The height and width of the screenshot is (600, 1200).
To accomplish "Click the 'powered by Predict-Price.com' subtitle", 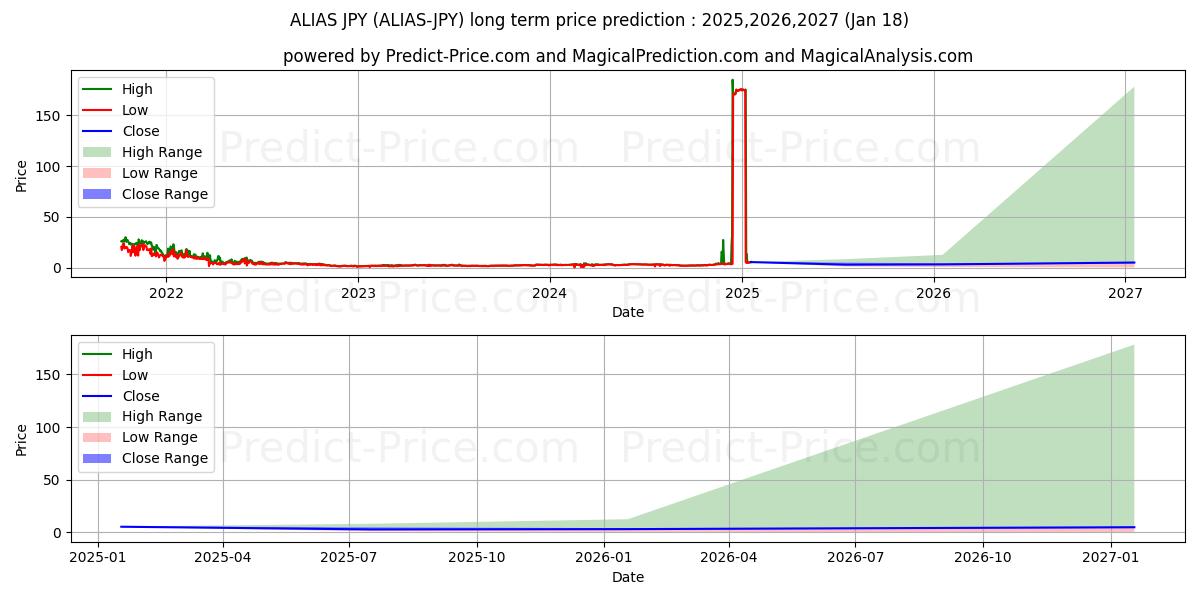I will 627,56.
